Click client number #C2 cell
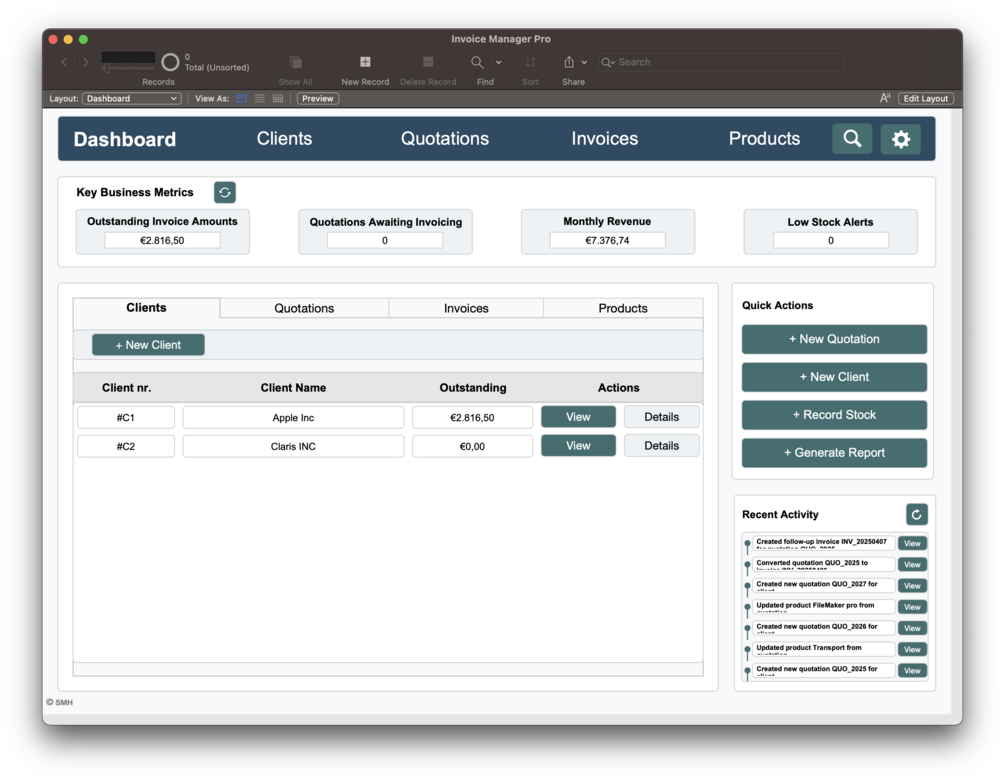 point(126,446)
